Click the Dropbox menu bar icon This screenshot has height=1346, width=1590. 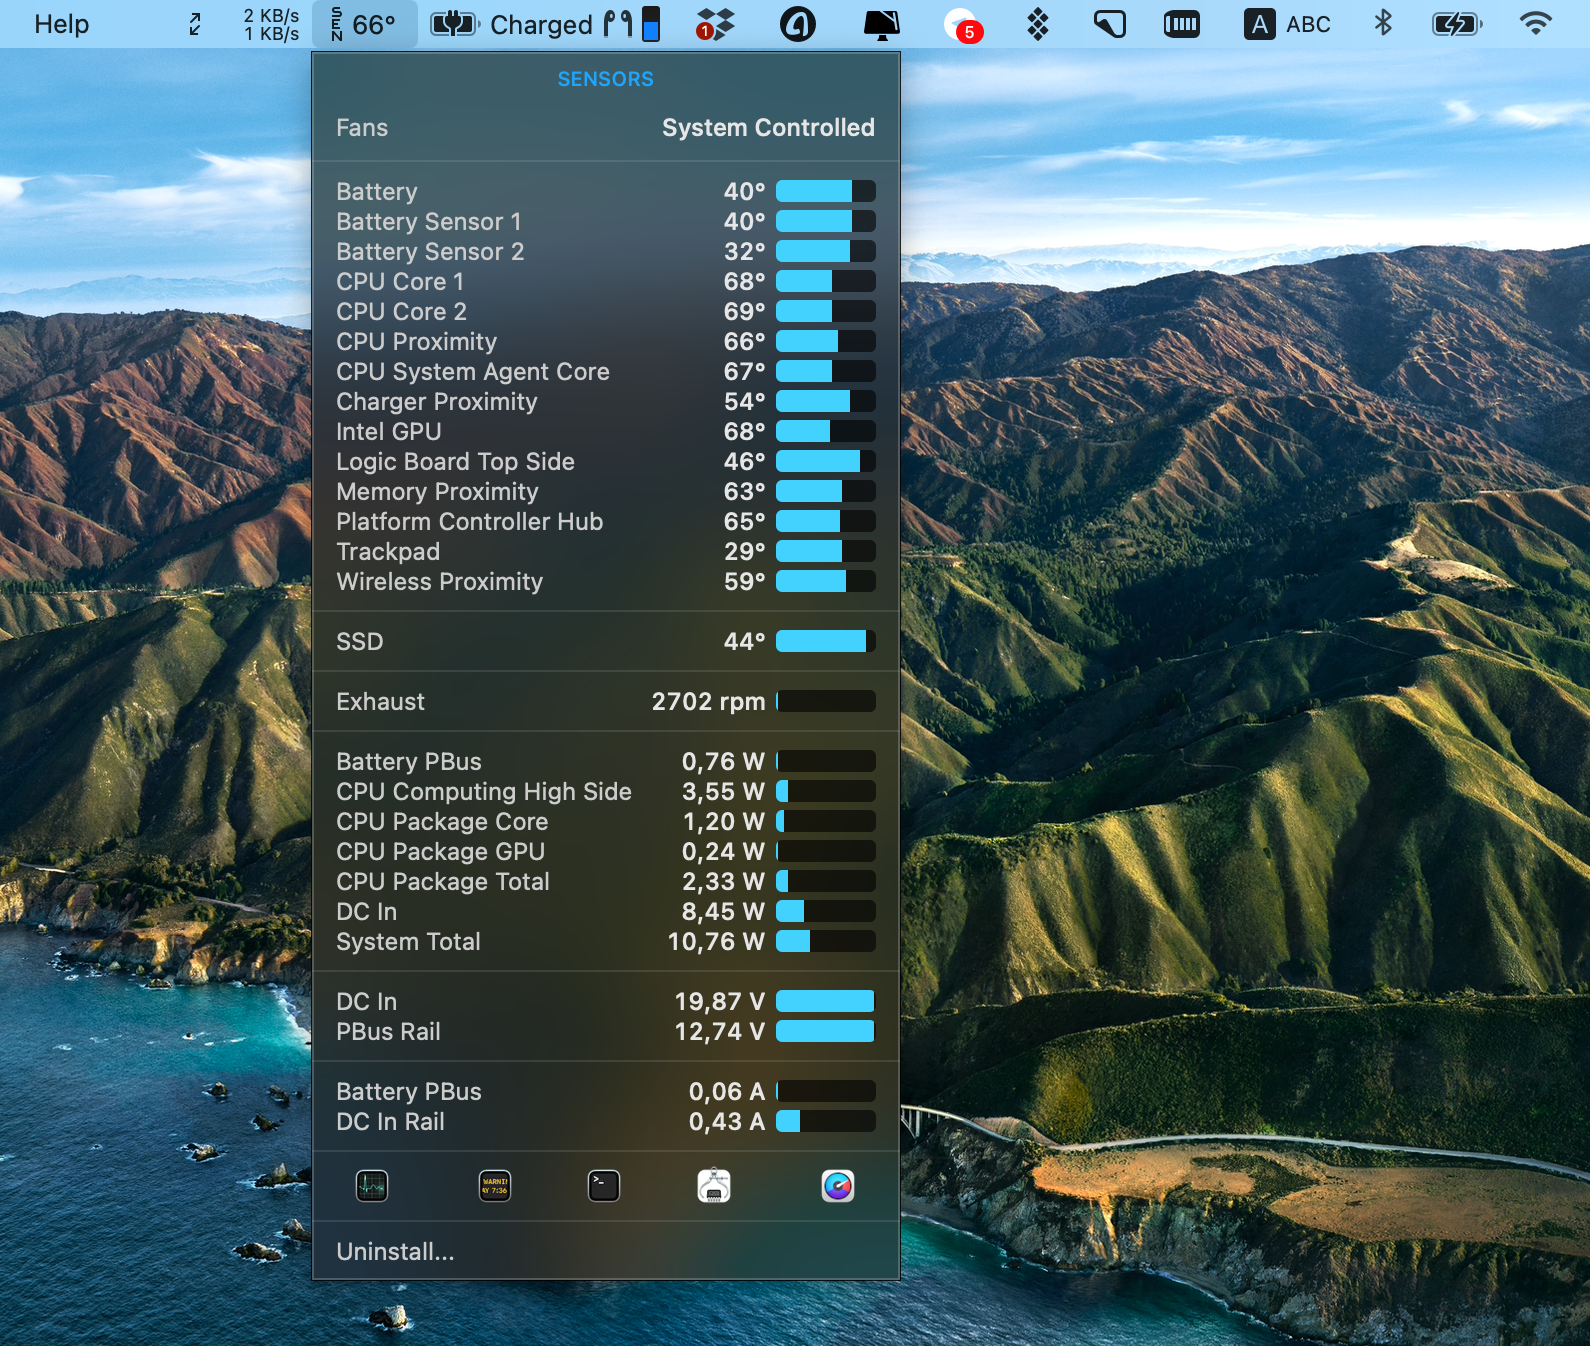[x=714, y=24]
